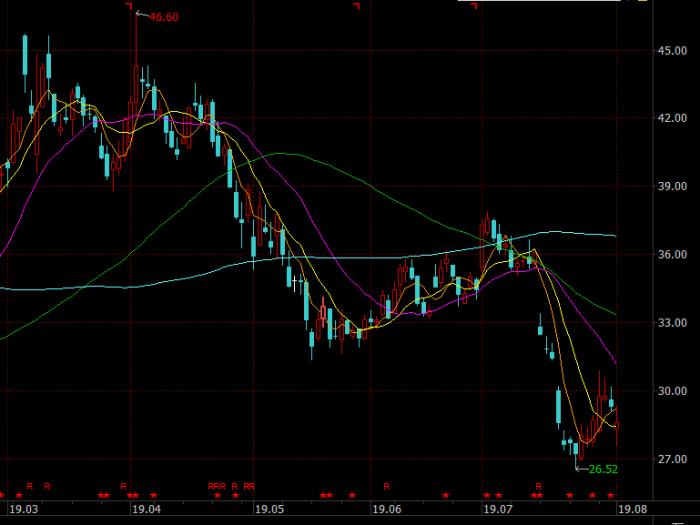Open the lone R marker in 19.06 period
700x525 pixels.
coord(387,486)
